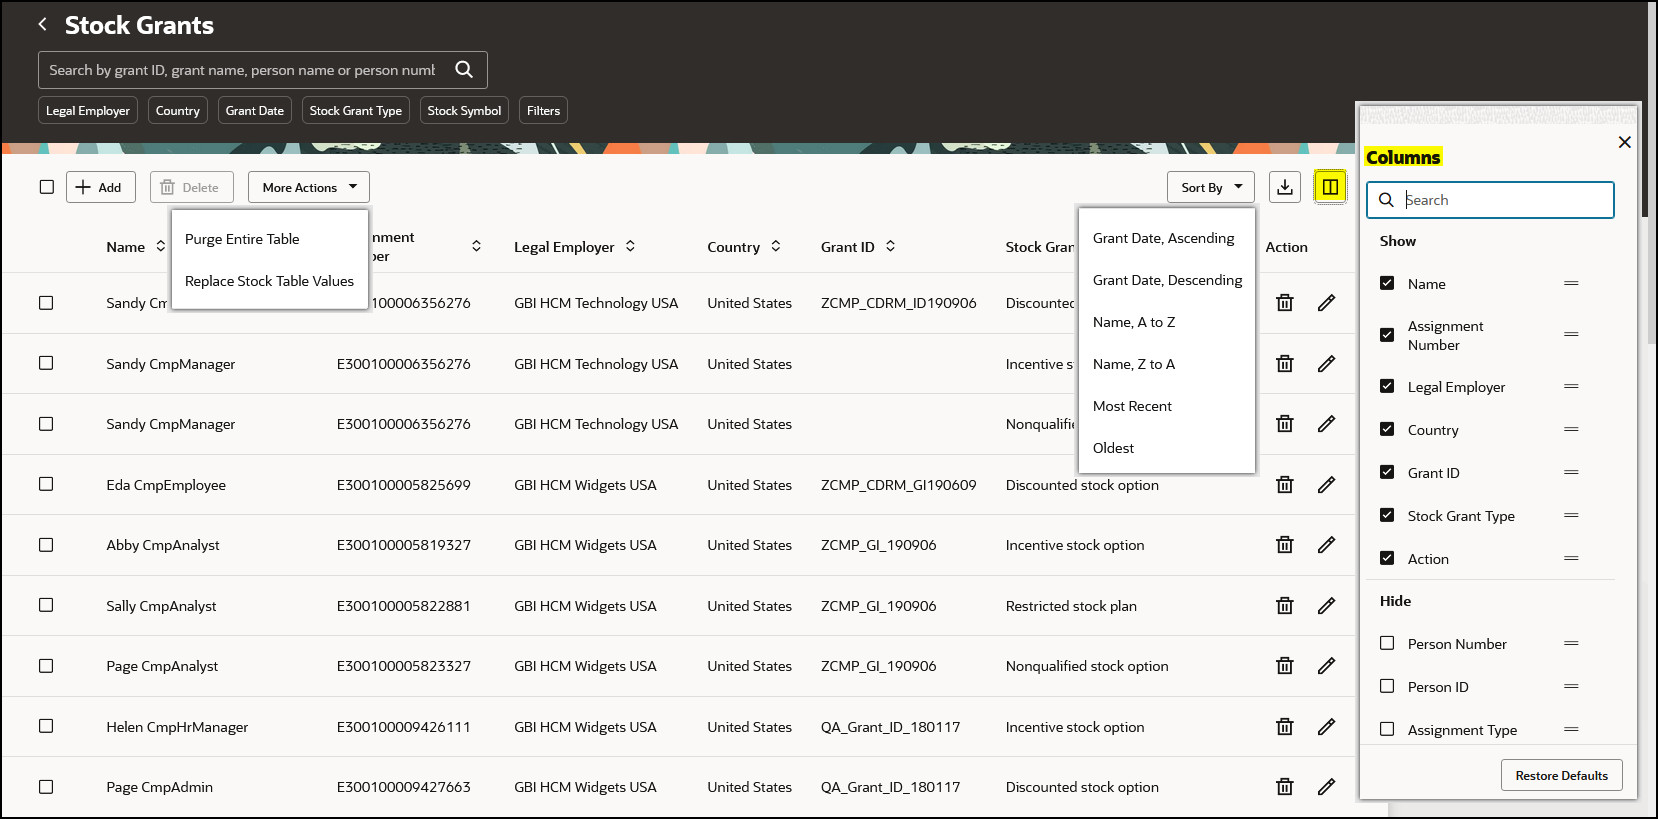
Task: Click the drag handle for Assignment Number column
Action: coord(1571,335)
